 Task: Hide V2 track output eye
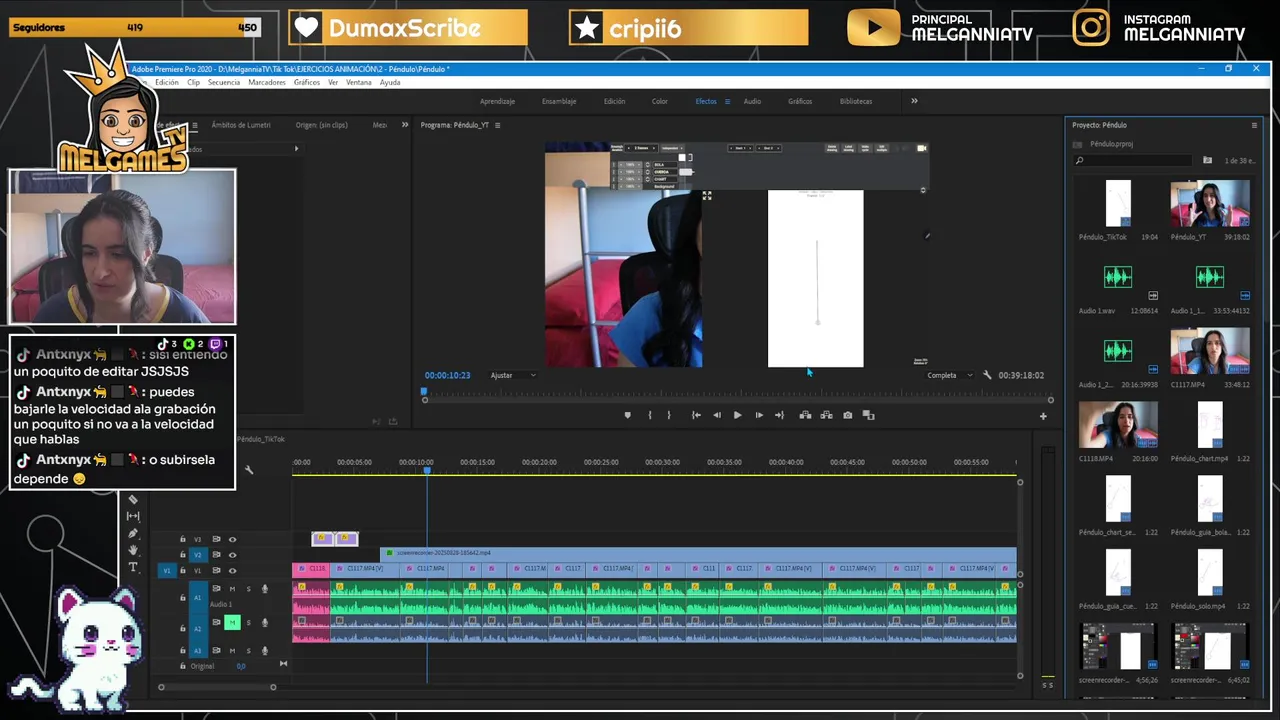coord(232,555)
